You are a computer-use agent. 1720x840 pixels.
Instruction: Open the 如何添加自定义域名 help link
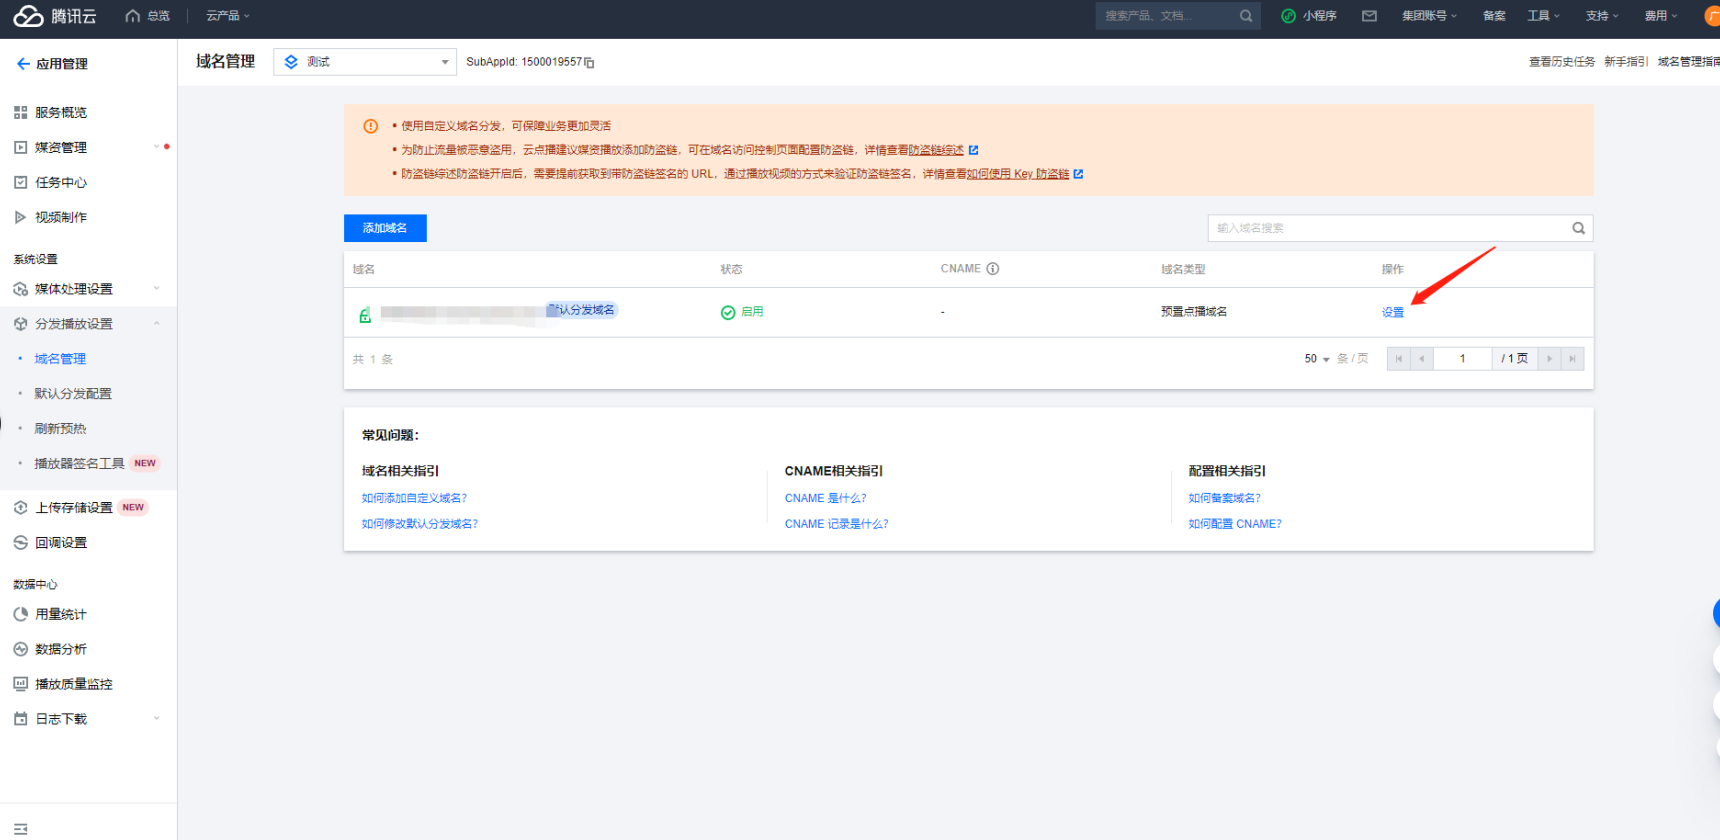click(x=414, y=498)
